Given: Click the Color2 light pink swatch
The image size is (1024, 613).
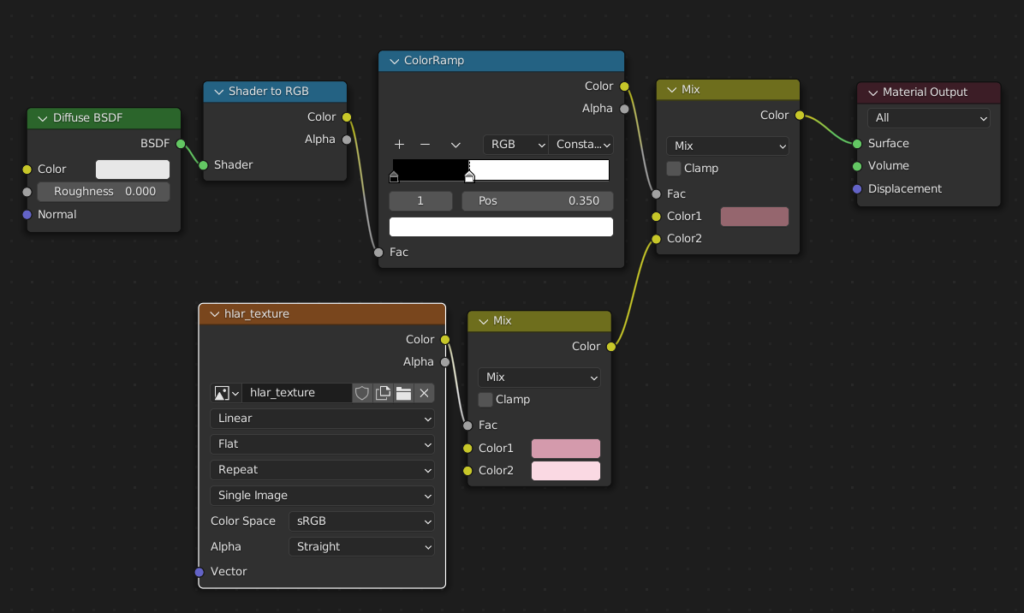Looking at the screenshot, I should coord(565,471).
